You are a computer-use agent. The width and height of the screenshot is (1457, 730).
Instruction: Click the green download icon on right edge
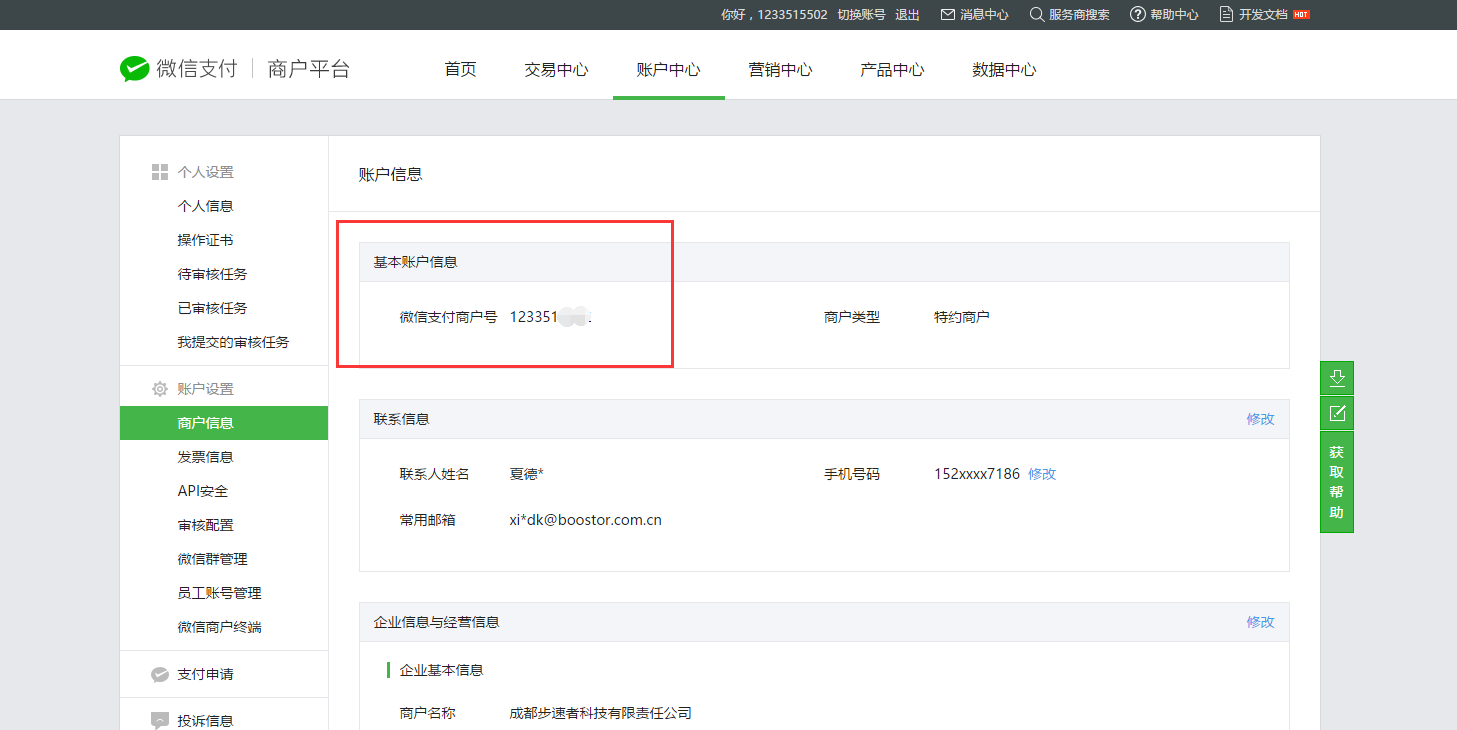pyautogui.click(x=1337, y=379)
